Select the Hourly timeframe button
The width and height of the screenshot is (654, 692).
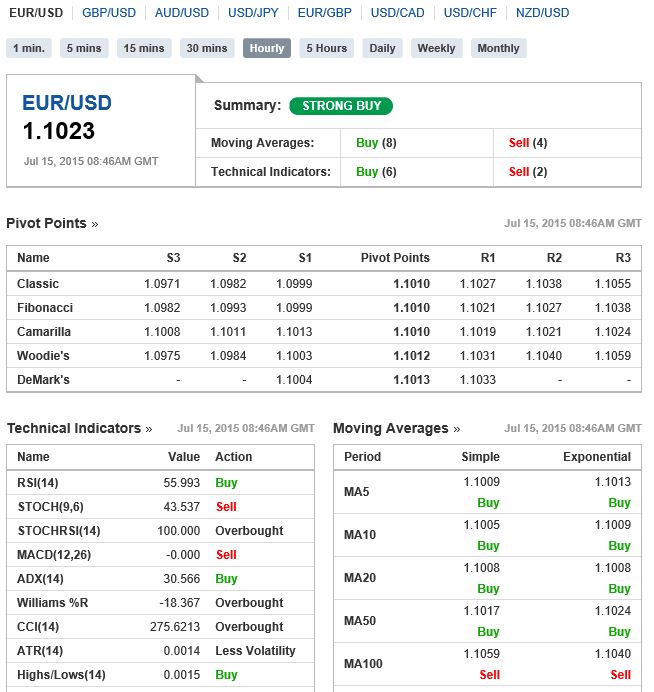267,48
